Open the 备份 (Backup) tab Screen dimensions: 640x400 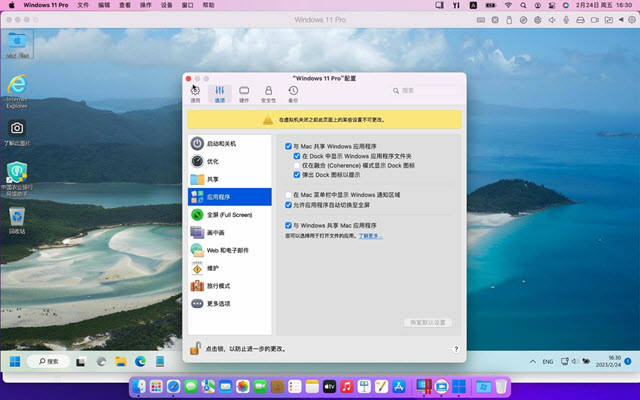[293, 94]
